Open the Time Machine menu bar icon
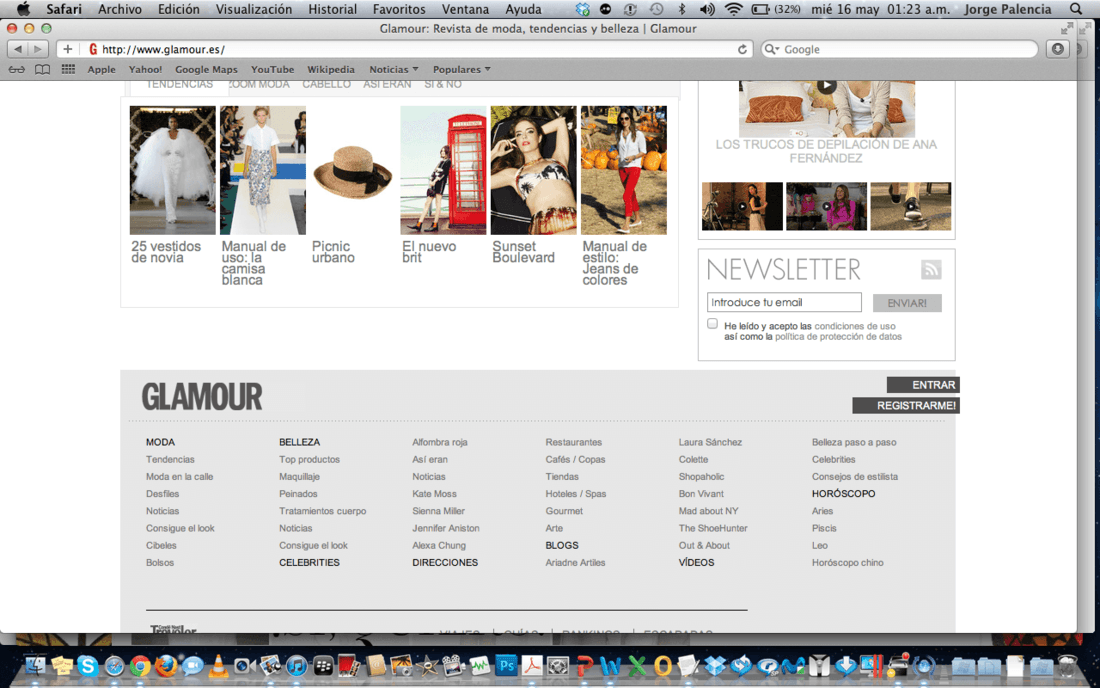This screenshot has width=1100, height=688. 656,9
